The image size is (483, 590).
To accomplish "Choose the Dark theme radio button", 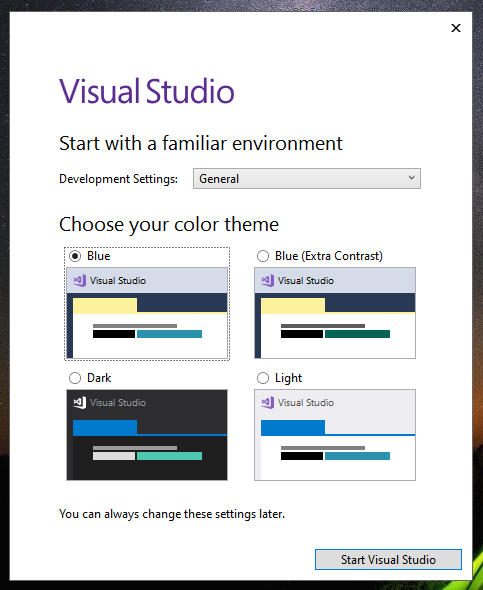I will [x=75, y=378].
